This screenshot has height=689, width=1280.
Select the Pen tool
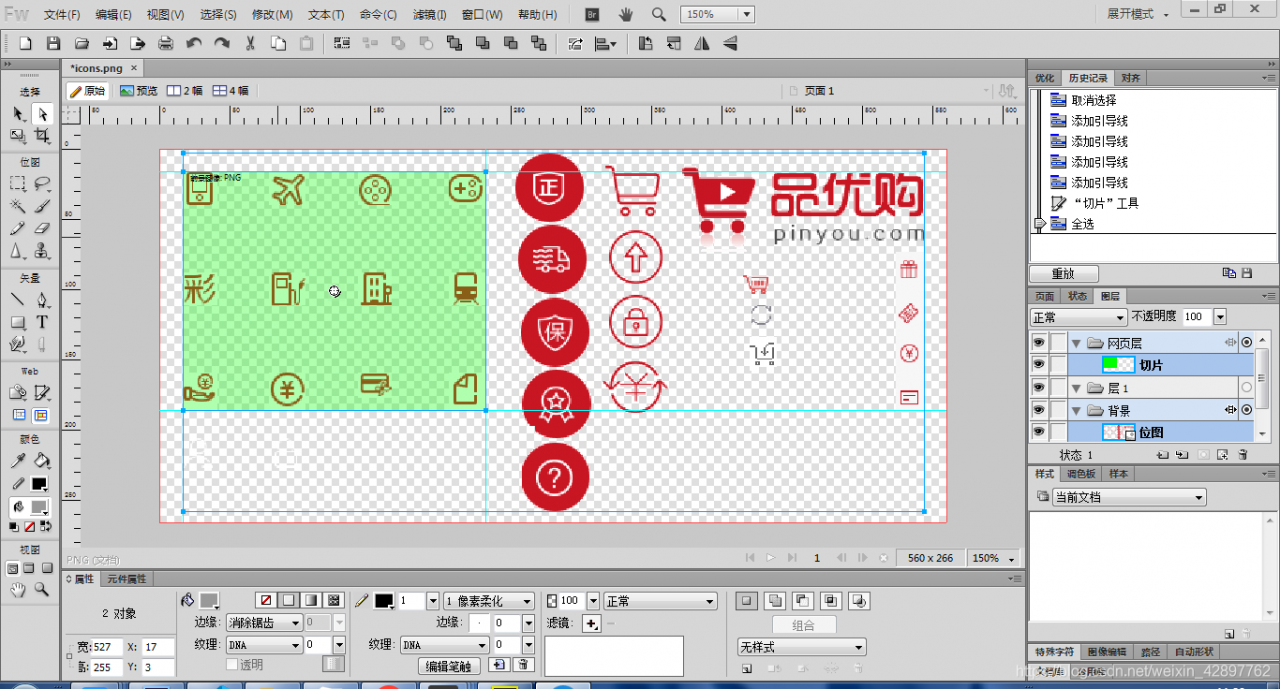point(42,300)
